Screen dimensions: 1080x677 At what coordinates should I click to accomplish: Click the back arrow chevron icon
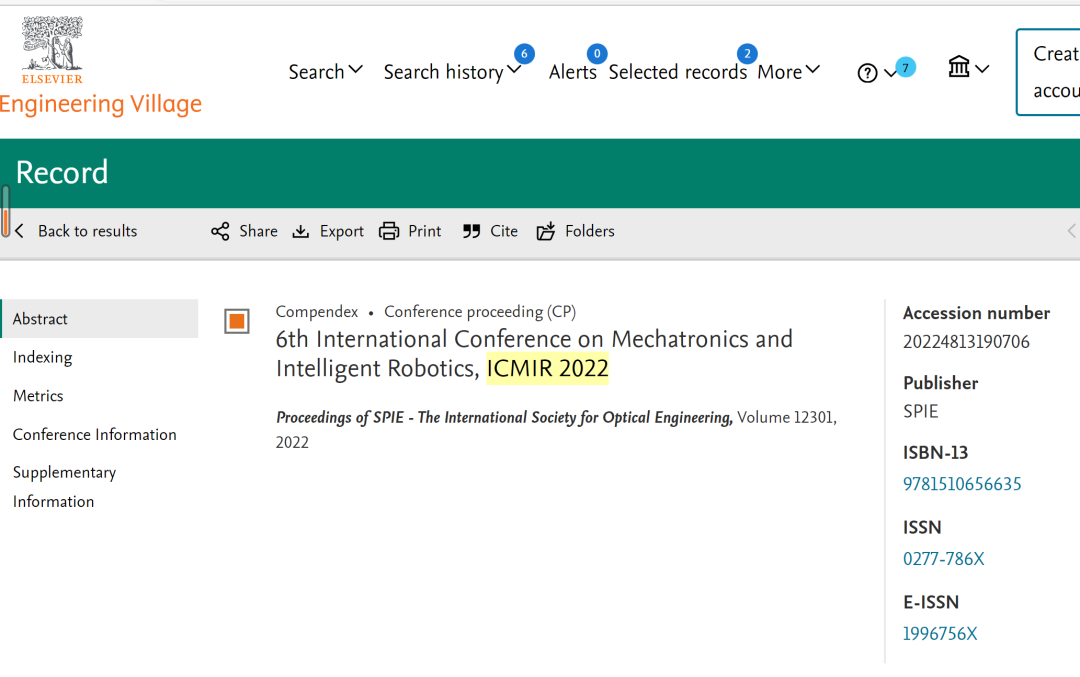(19, 231)
